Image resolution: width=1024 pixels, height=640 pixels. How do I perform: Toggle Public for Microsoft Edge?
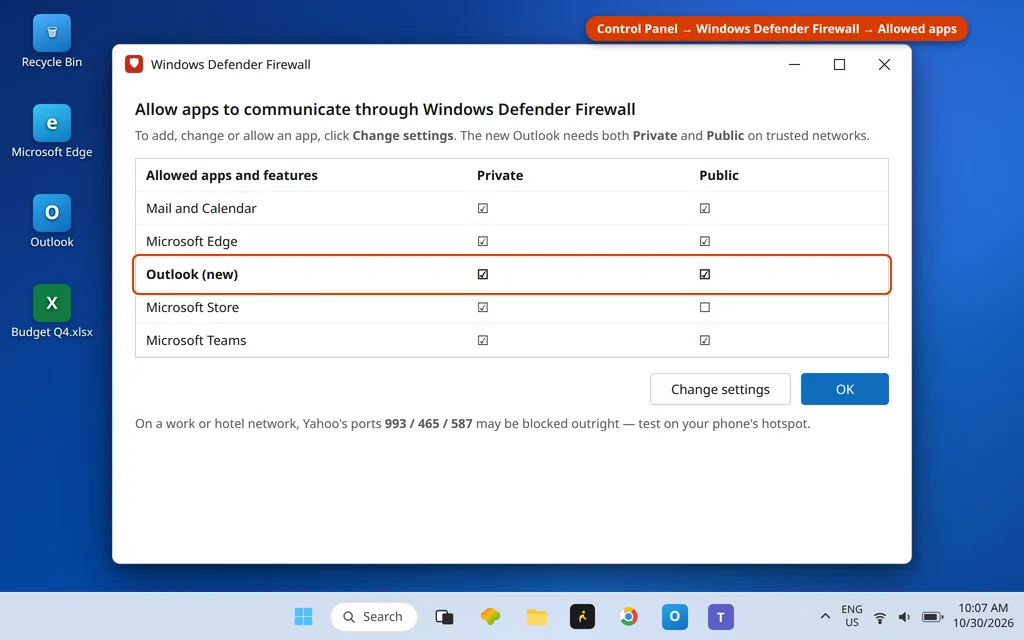(x=705, y=241)
